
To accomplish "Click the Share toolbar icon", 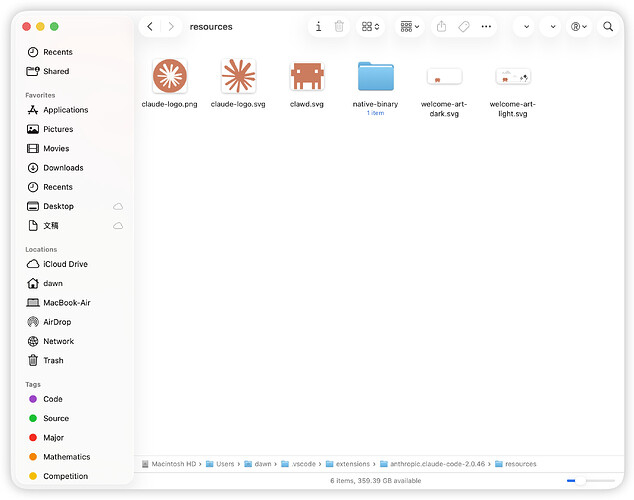I will (442, 27).
